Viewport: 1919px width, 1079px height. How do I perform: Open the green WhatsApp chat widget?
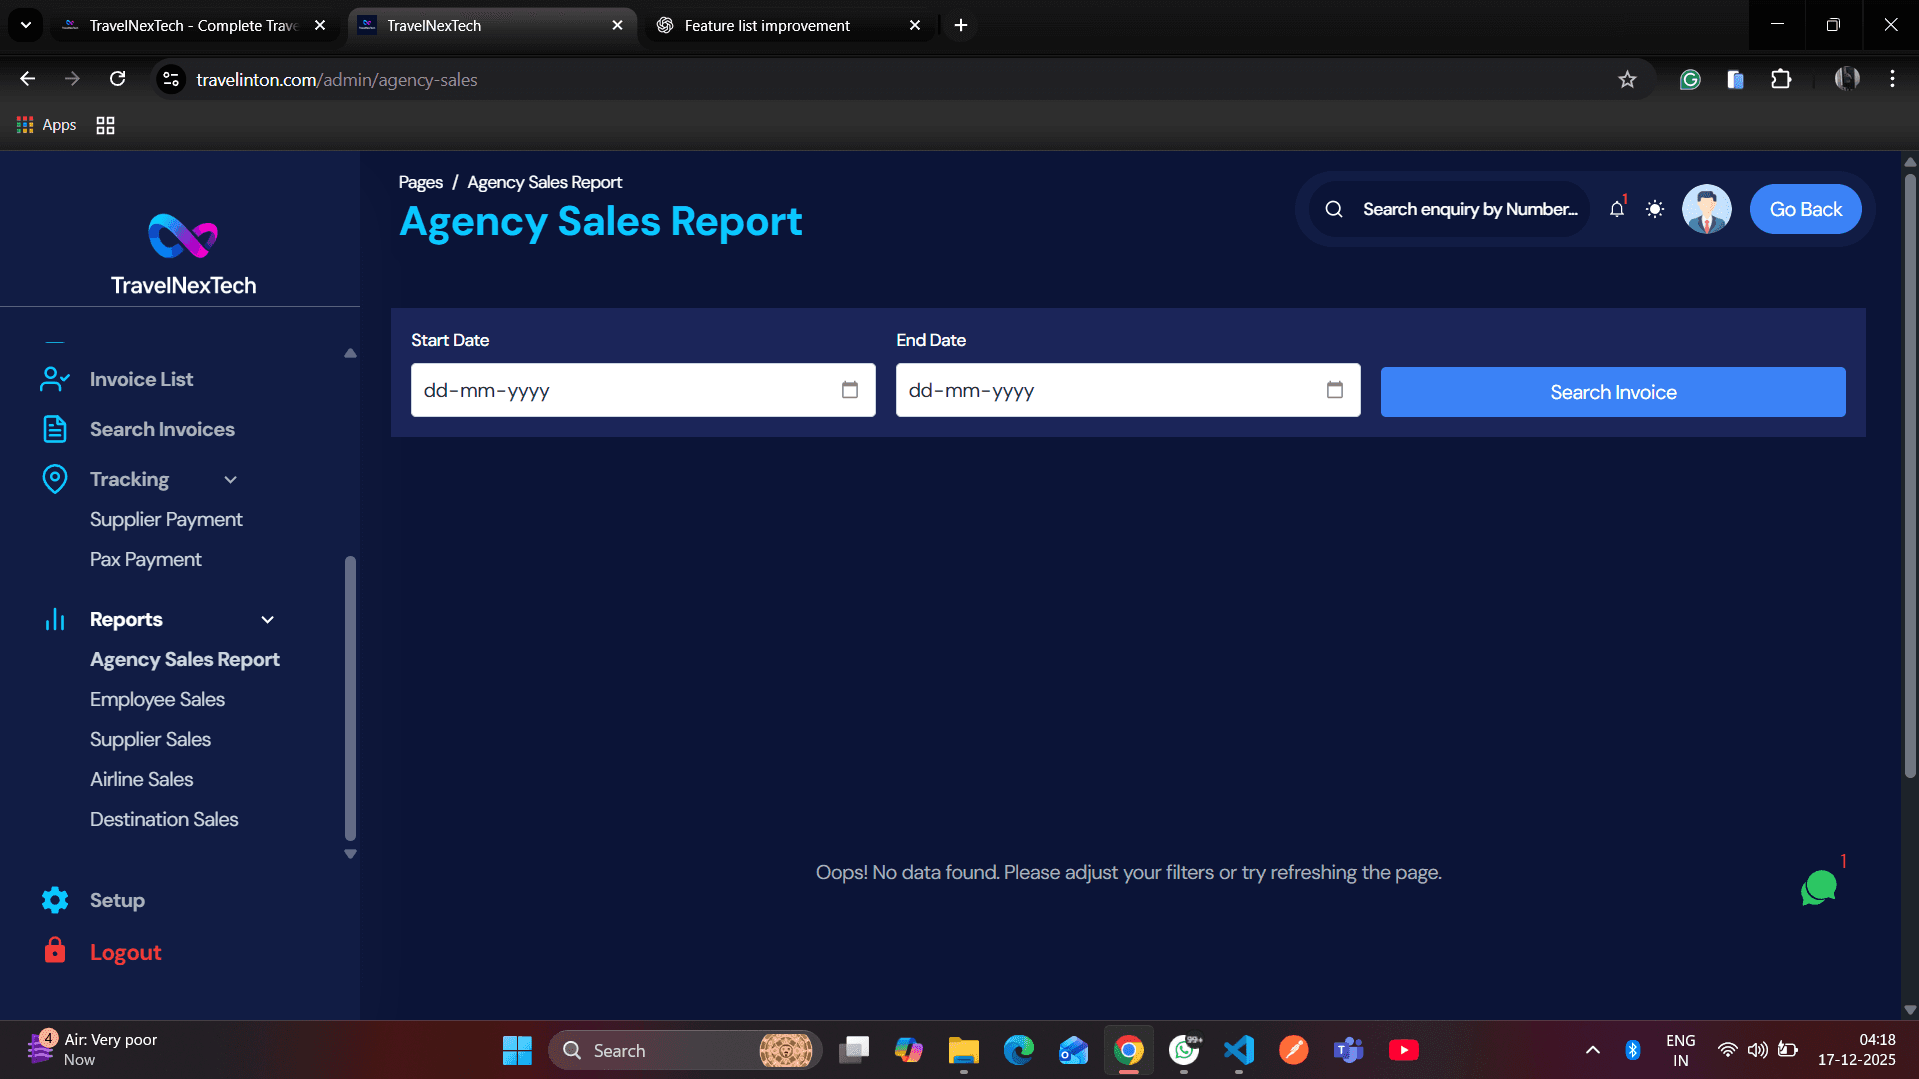pos(1819,887)
